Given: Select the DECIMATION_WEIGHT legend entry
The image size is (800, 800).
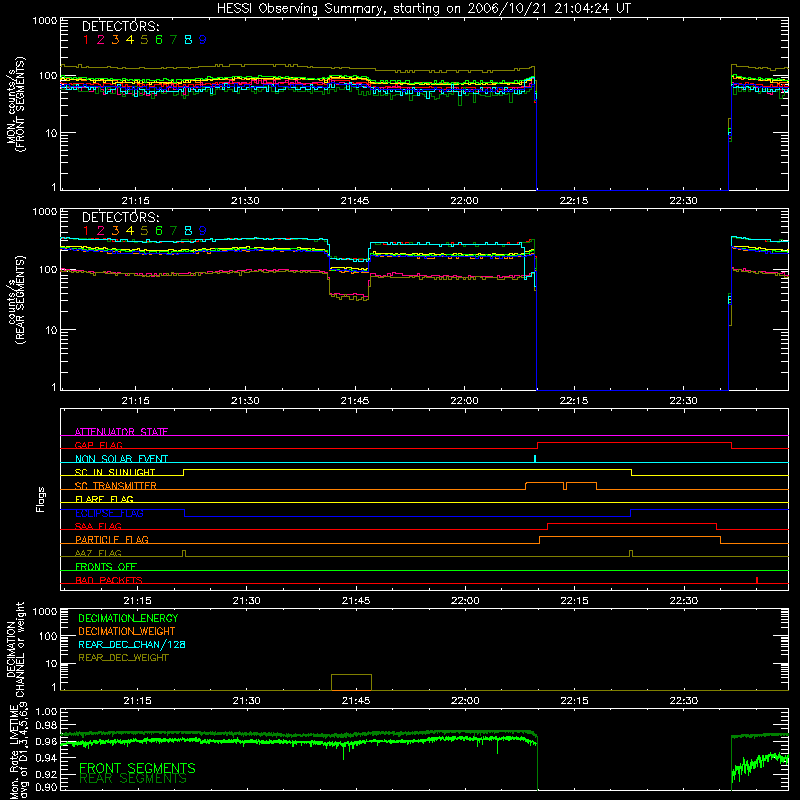Looking at the screenshot, I should [x=127, y=631].
